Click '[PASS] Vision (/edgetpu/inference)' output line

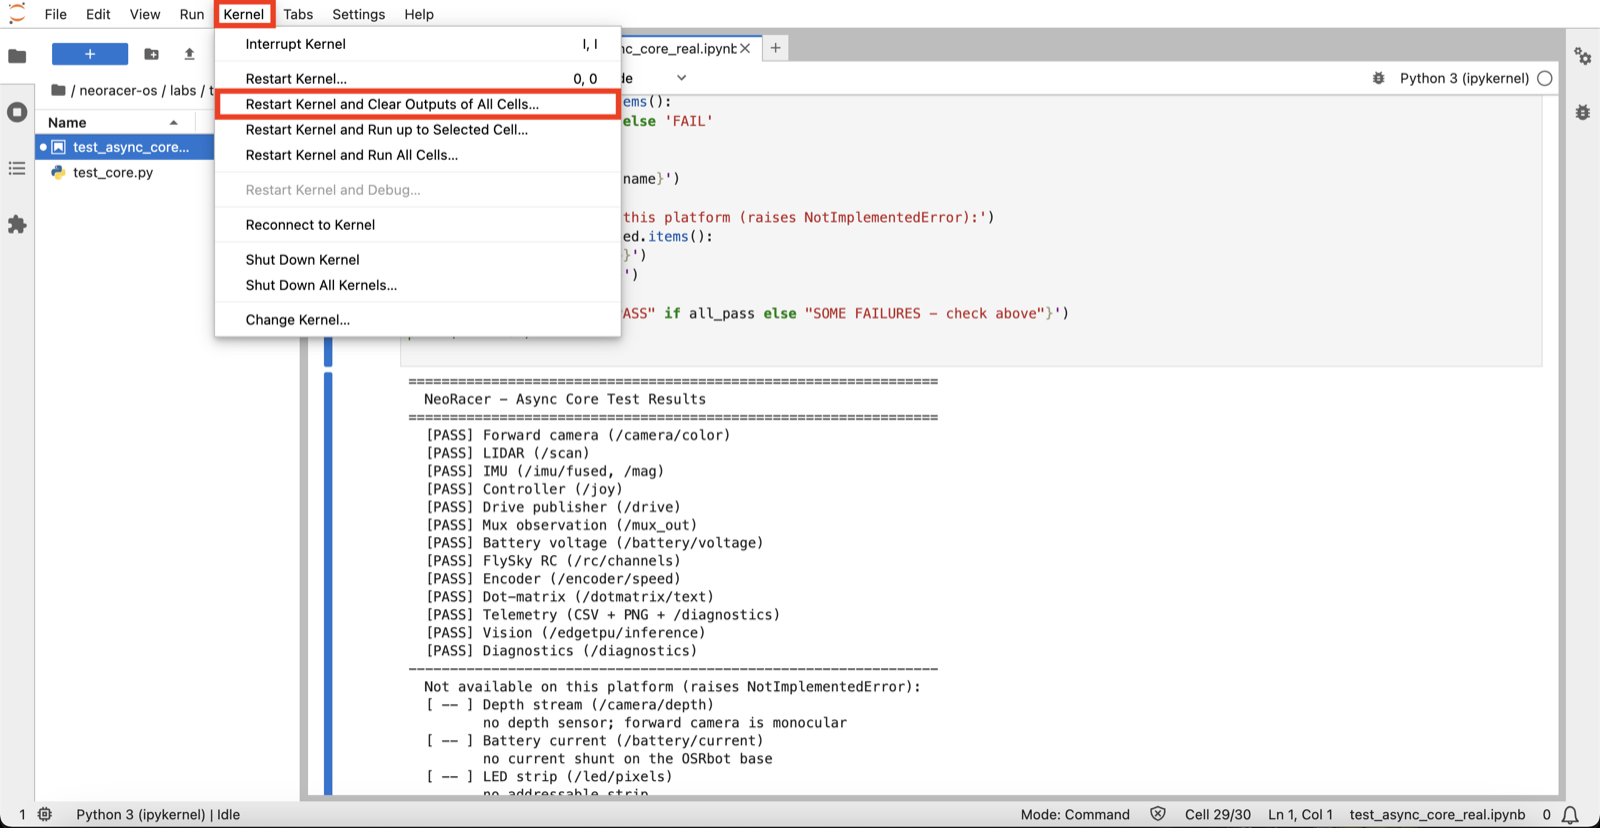tap(566, 633)
